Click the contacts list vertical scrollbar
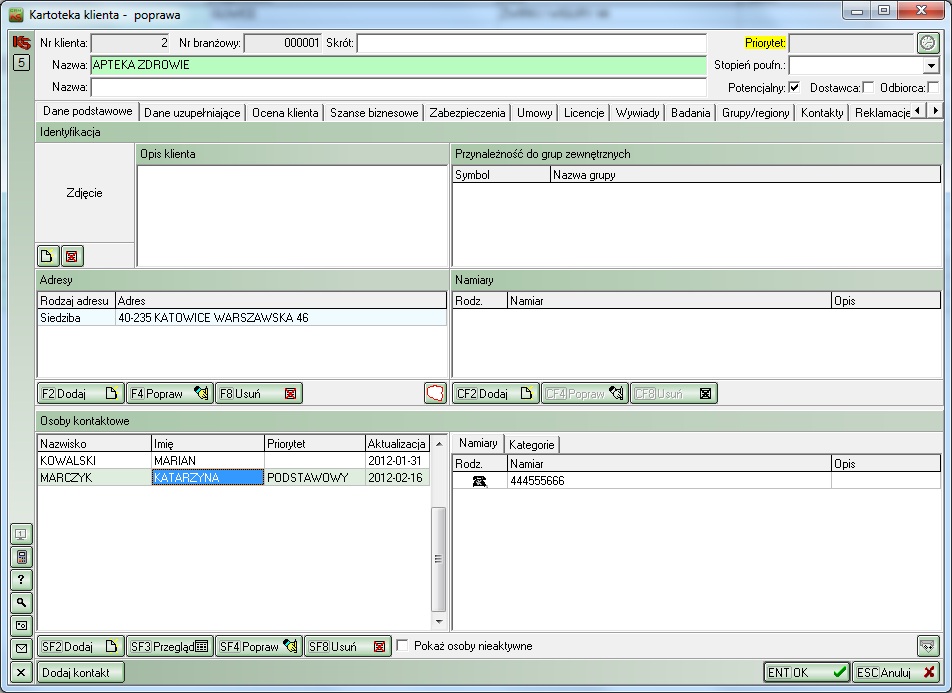This screenshot has width=952, height=693. [438, 558]
